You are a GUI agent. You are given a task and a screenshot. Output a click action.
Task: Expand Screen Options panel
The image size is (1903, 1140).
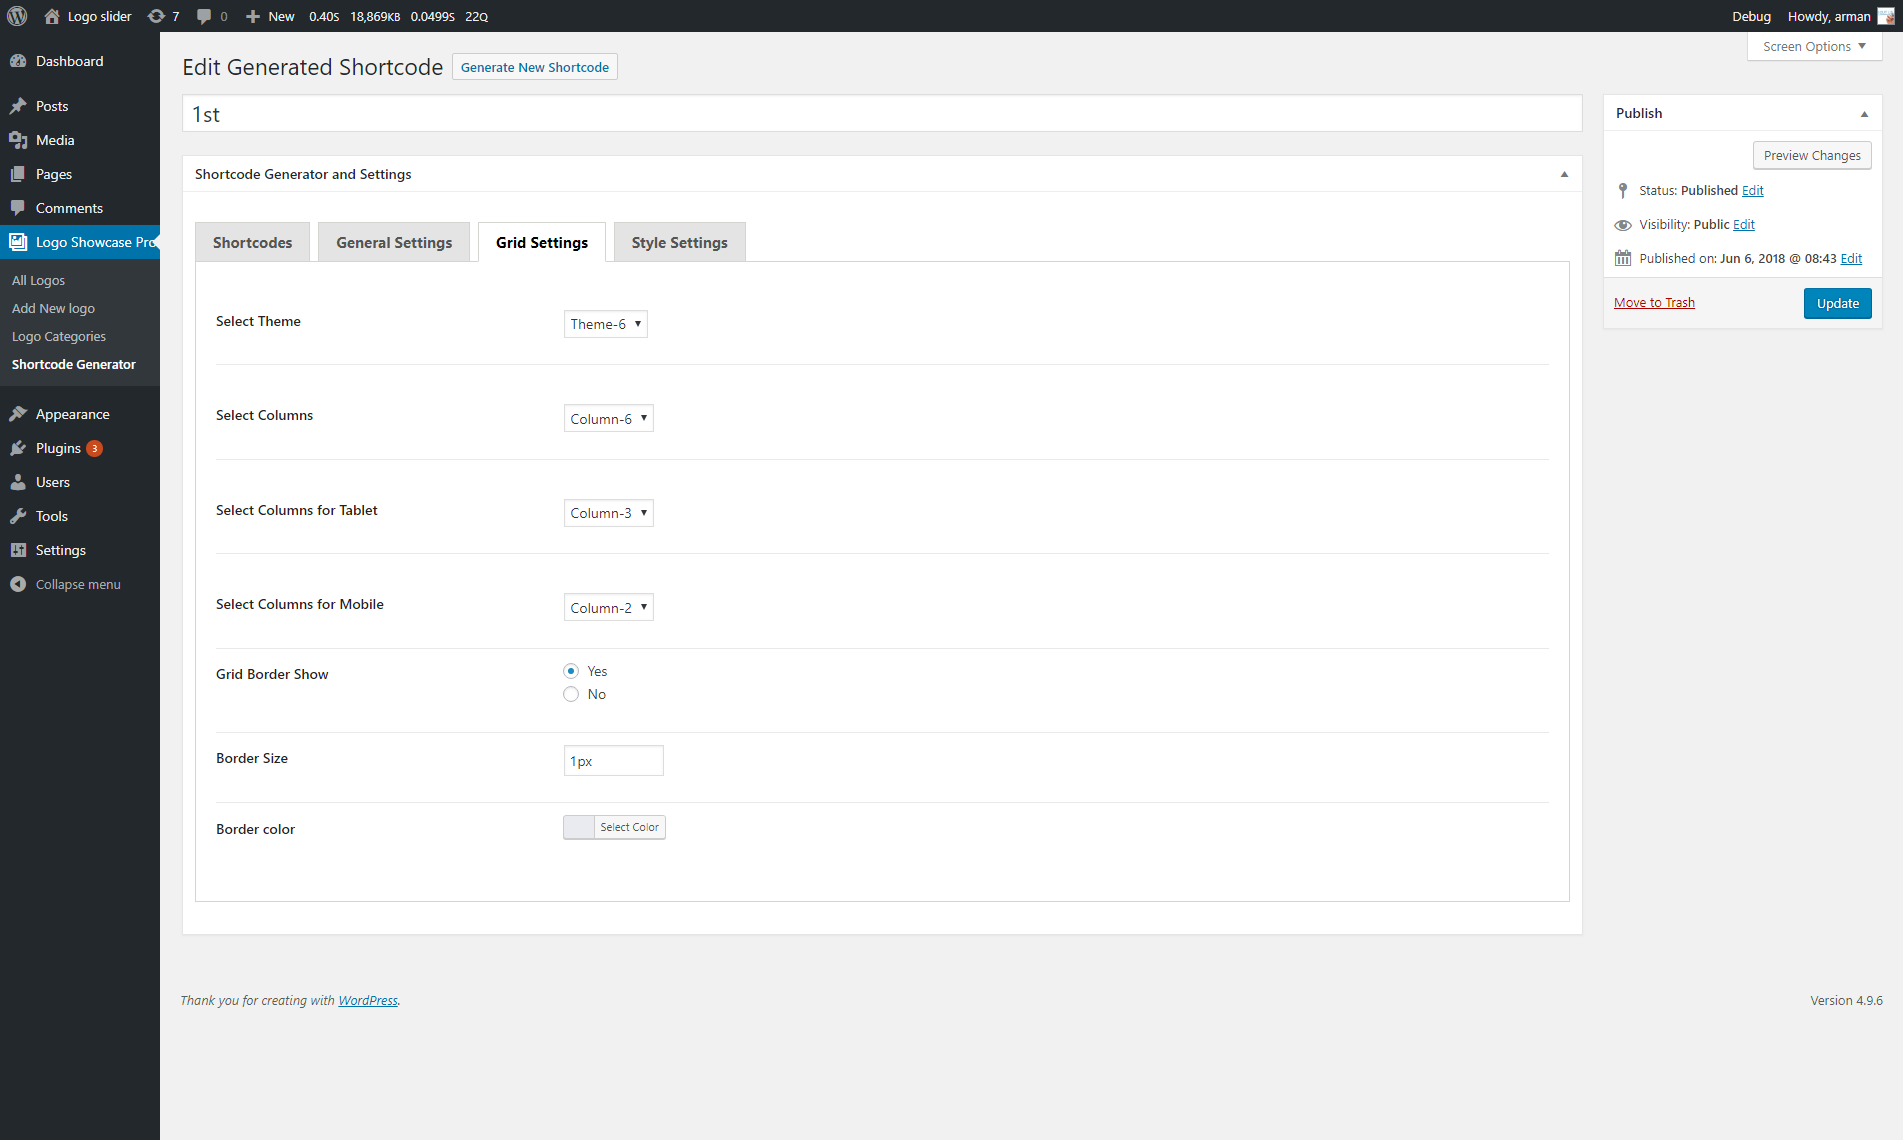click(1814, 46)
